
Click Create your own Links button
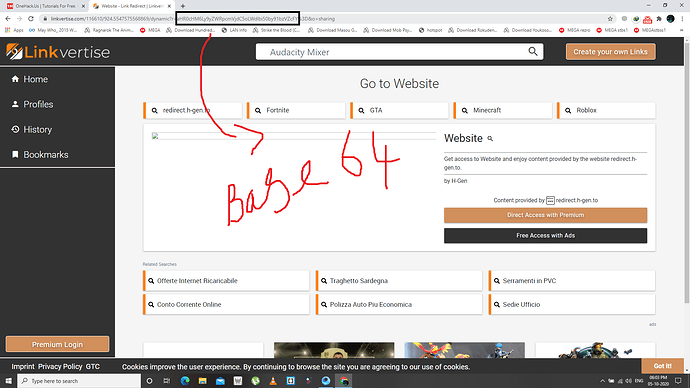pyautogui.click(x=610, y=51)
